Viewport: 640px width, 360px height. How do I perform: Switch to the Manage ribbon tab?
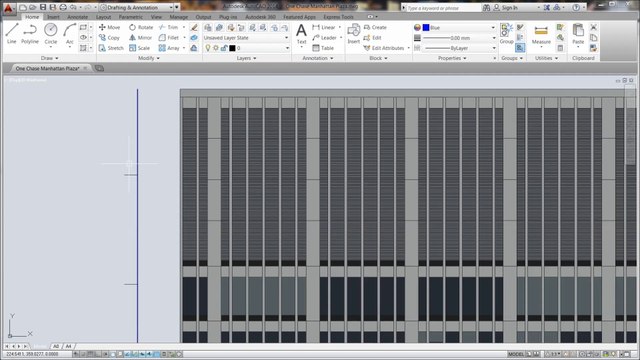(x=179, y=17)
